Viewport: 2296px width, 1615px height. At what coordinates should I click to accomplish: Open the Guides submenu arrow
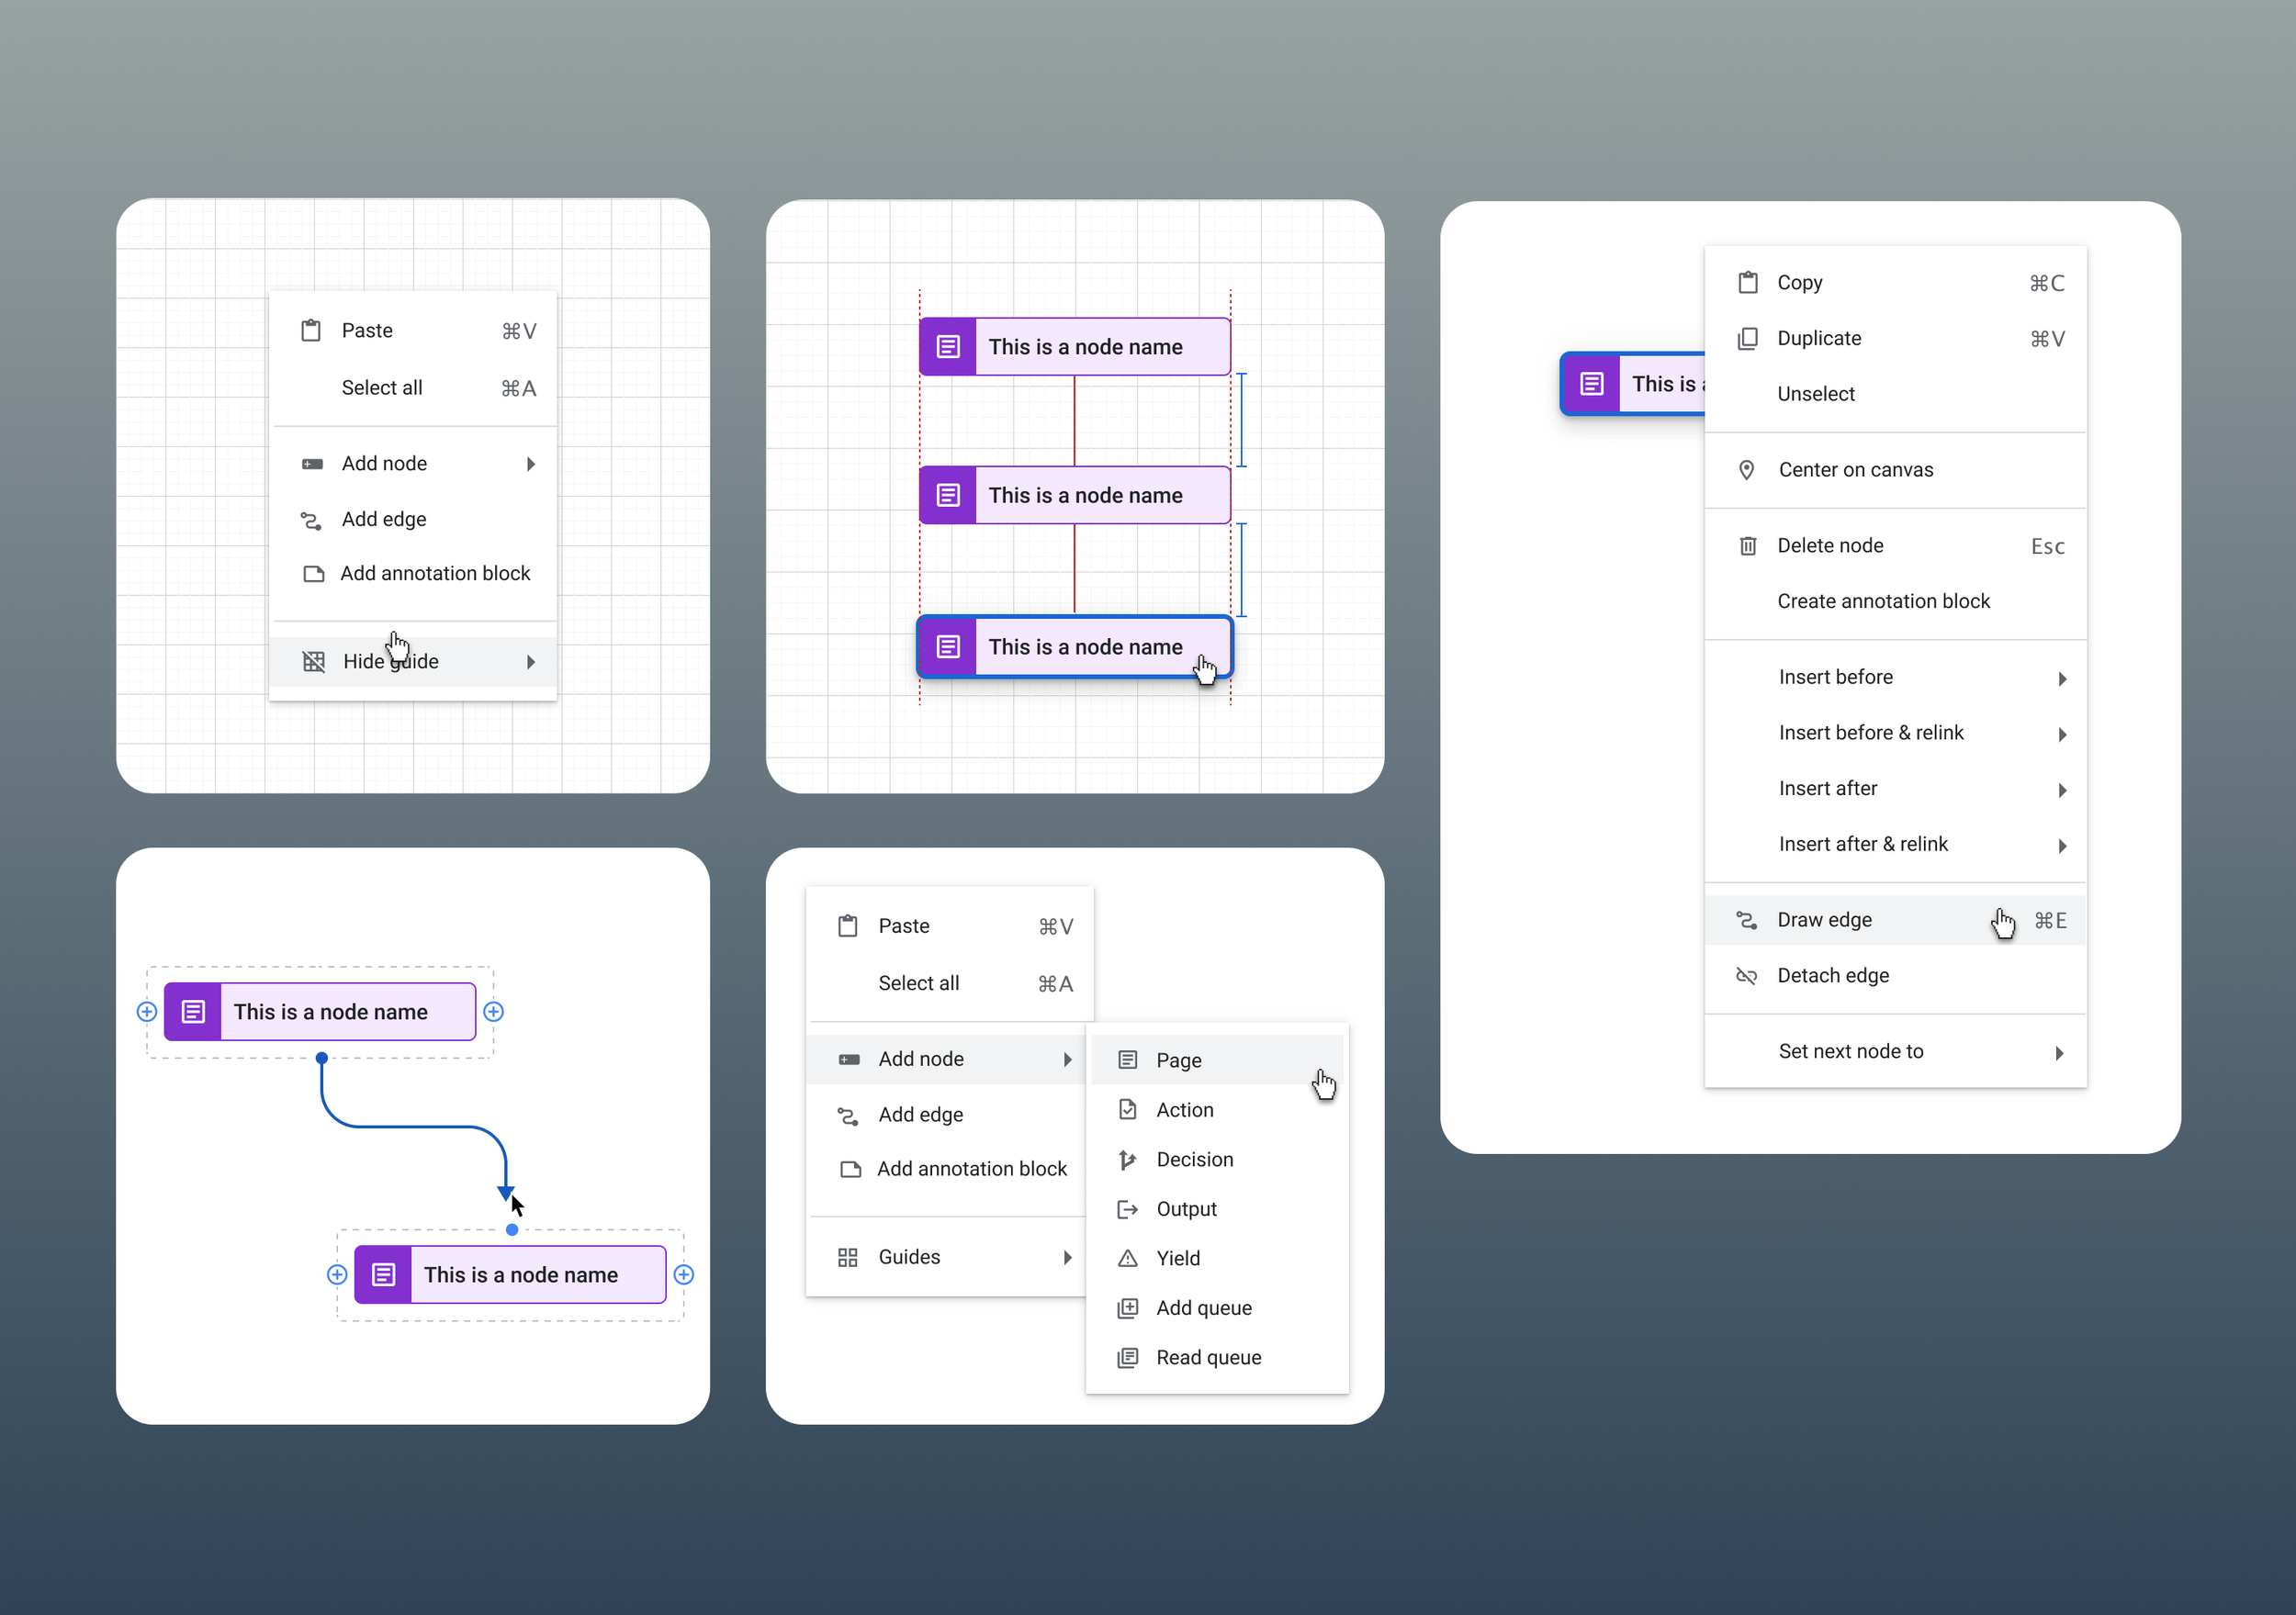click(x=1067, y=1257)
